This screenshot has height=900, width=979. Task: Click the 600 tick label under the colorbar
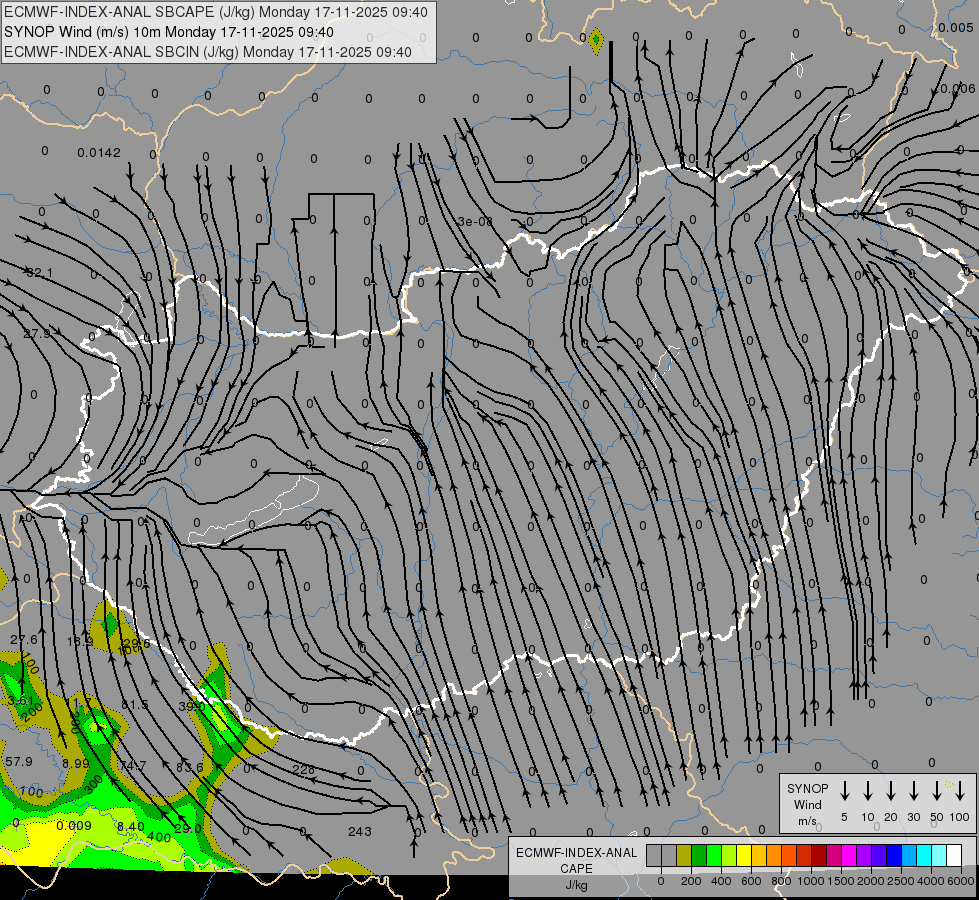click(751, 881)
